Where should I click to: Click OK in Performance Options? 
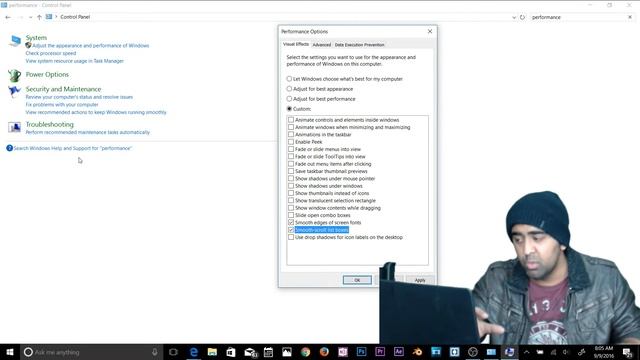(x=357, y=280)
